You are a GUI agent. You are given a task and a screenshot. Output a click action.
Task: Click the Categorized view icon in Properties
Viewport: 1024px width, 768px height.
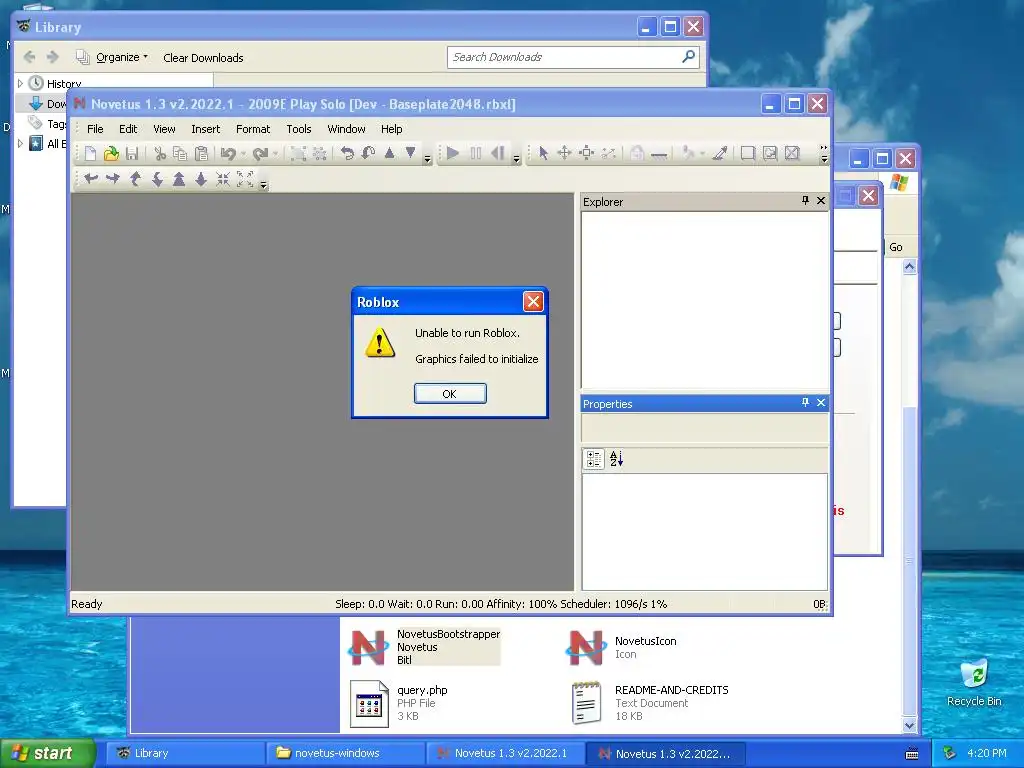(594, 459)
